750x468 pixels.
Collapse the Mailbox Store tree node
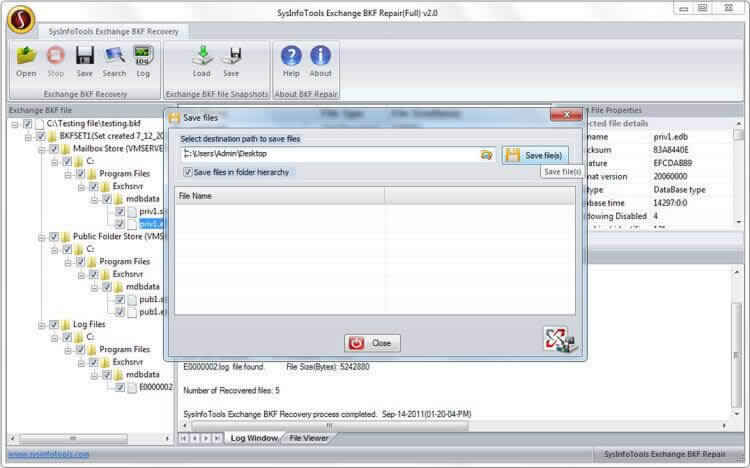pyautogui.click(x=42, y=149)
